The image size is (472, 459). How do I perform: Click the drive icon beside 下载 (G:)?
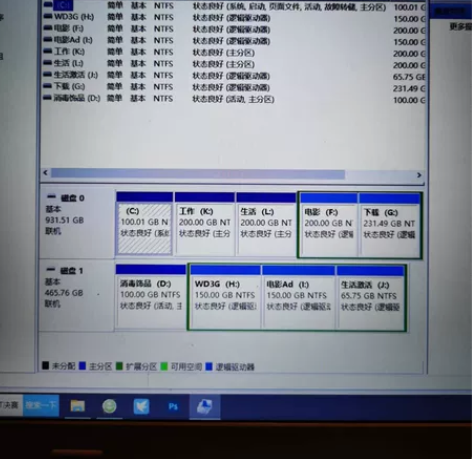tap(48, 86)
